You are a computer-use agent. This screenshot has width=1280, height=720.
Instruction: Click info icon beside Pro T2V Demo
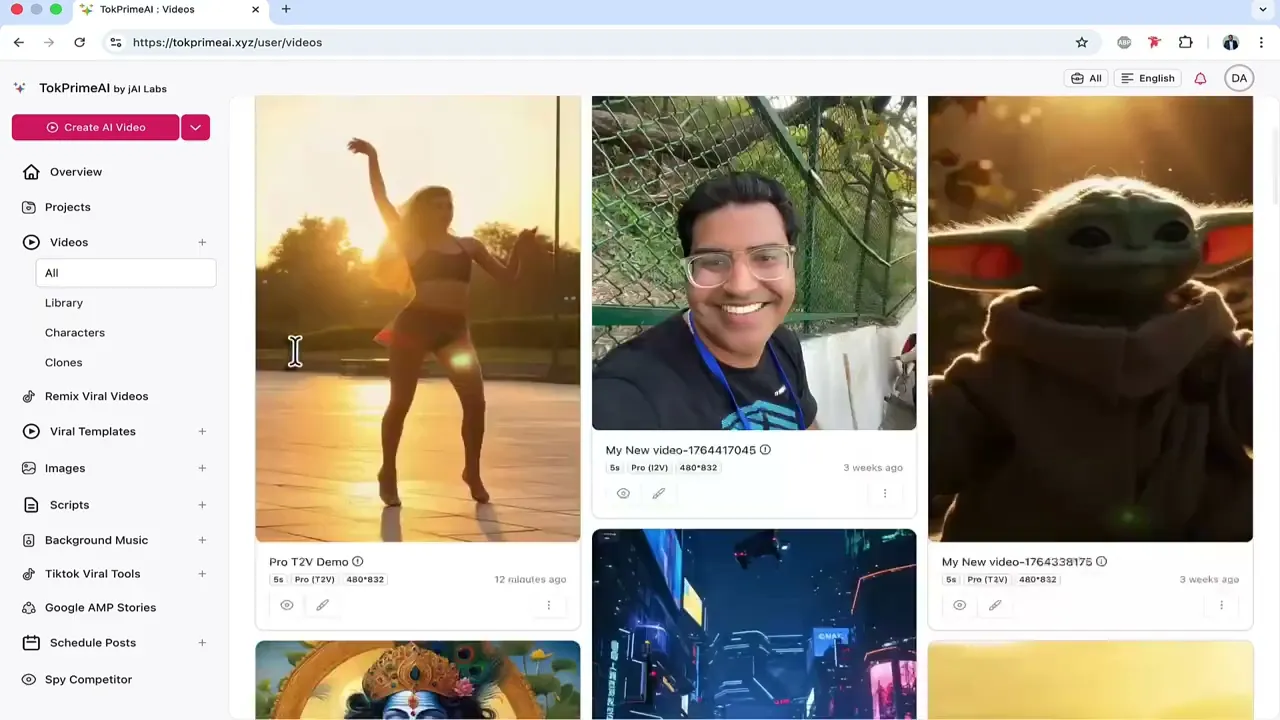[357, 562]
